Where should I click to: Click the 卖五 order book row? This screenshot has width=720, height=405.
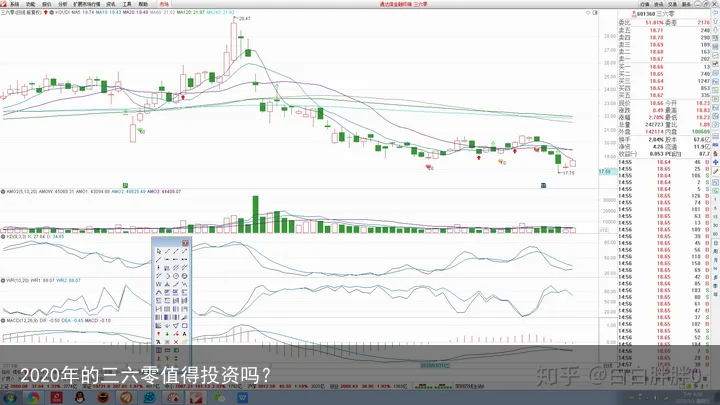click(664, 30)
